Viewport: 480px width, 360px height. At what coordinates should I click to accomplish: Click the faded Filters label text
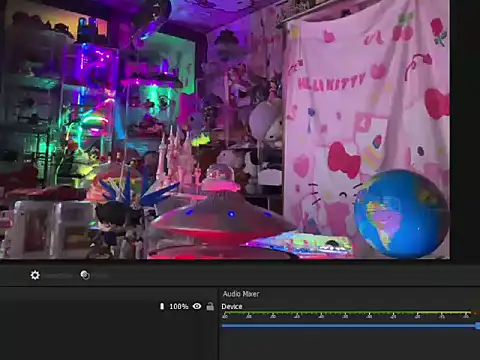(x=101, y=276)
